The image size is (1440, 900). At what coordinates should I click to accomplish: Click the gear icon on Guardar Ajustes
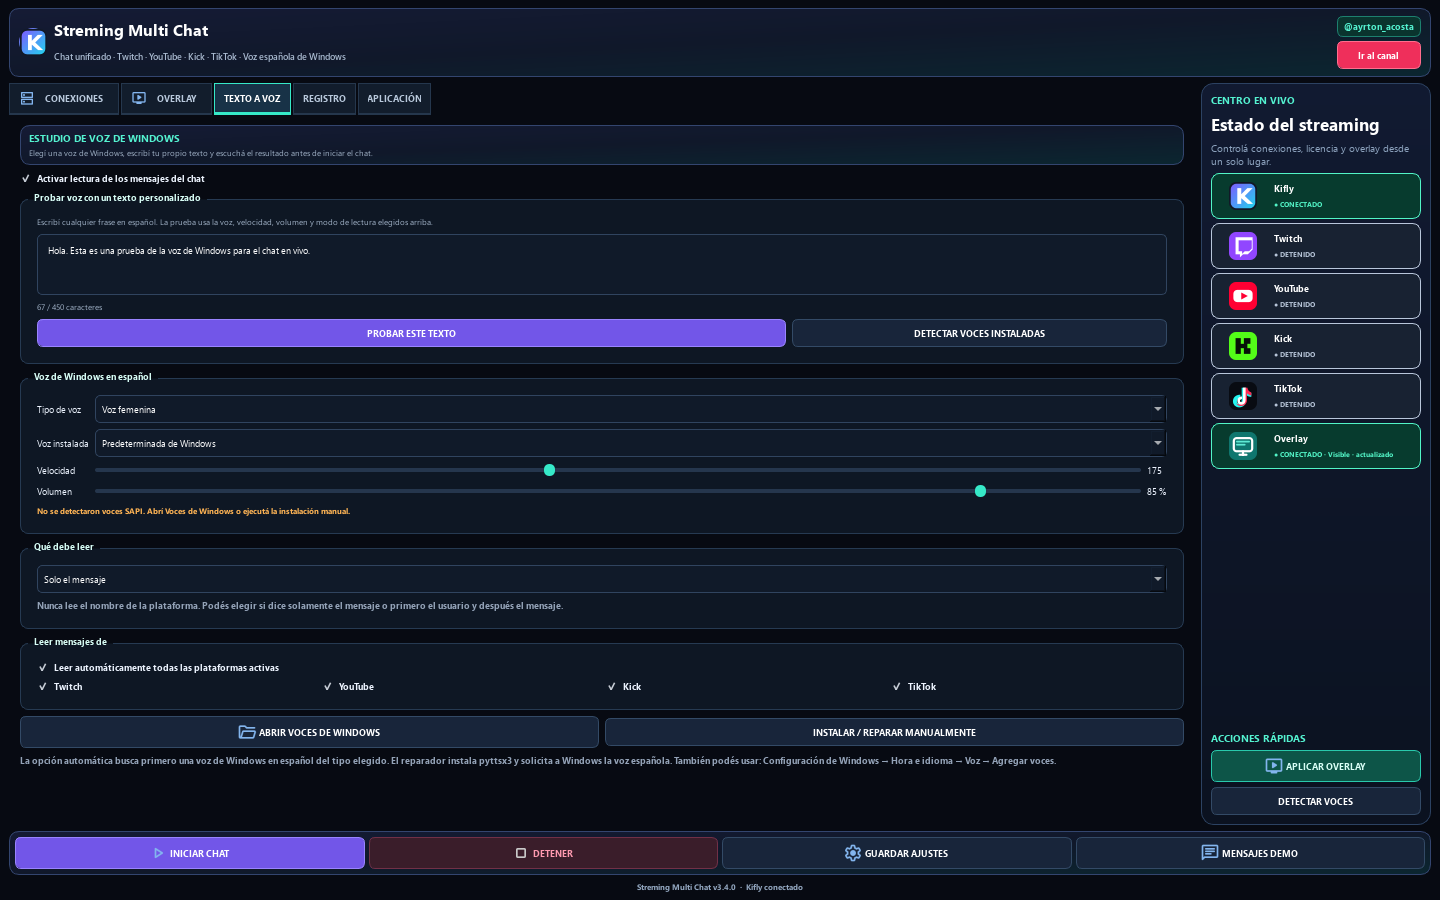853,854
